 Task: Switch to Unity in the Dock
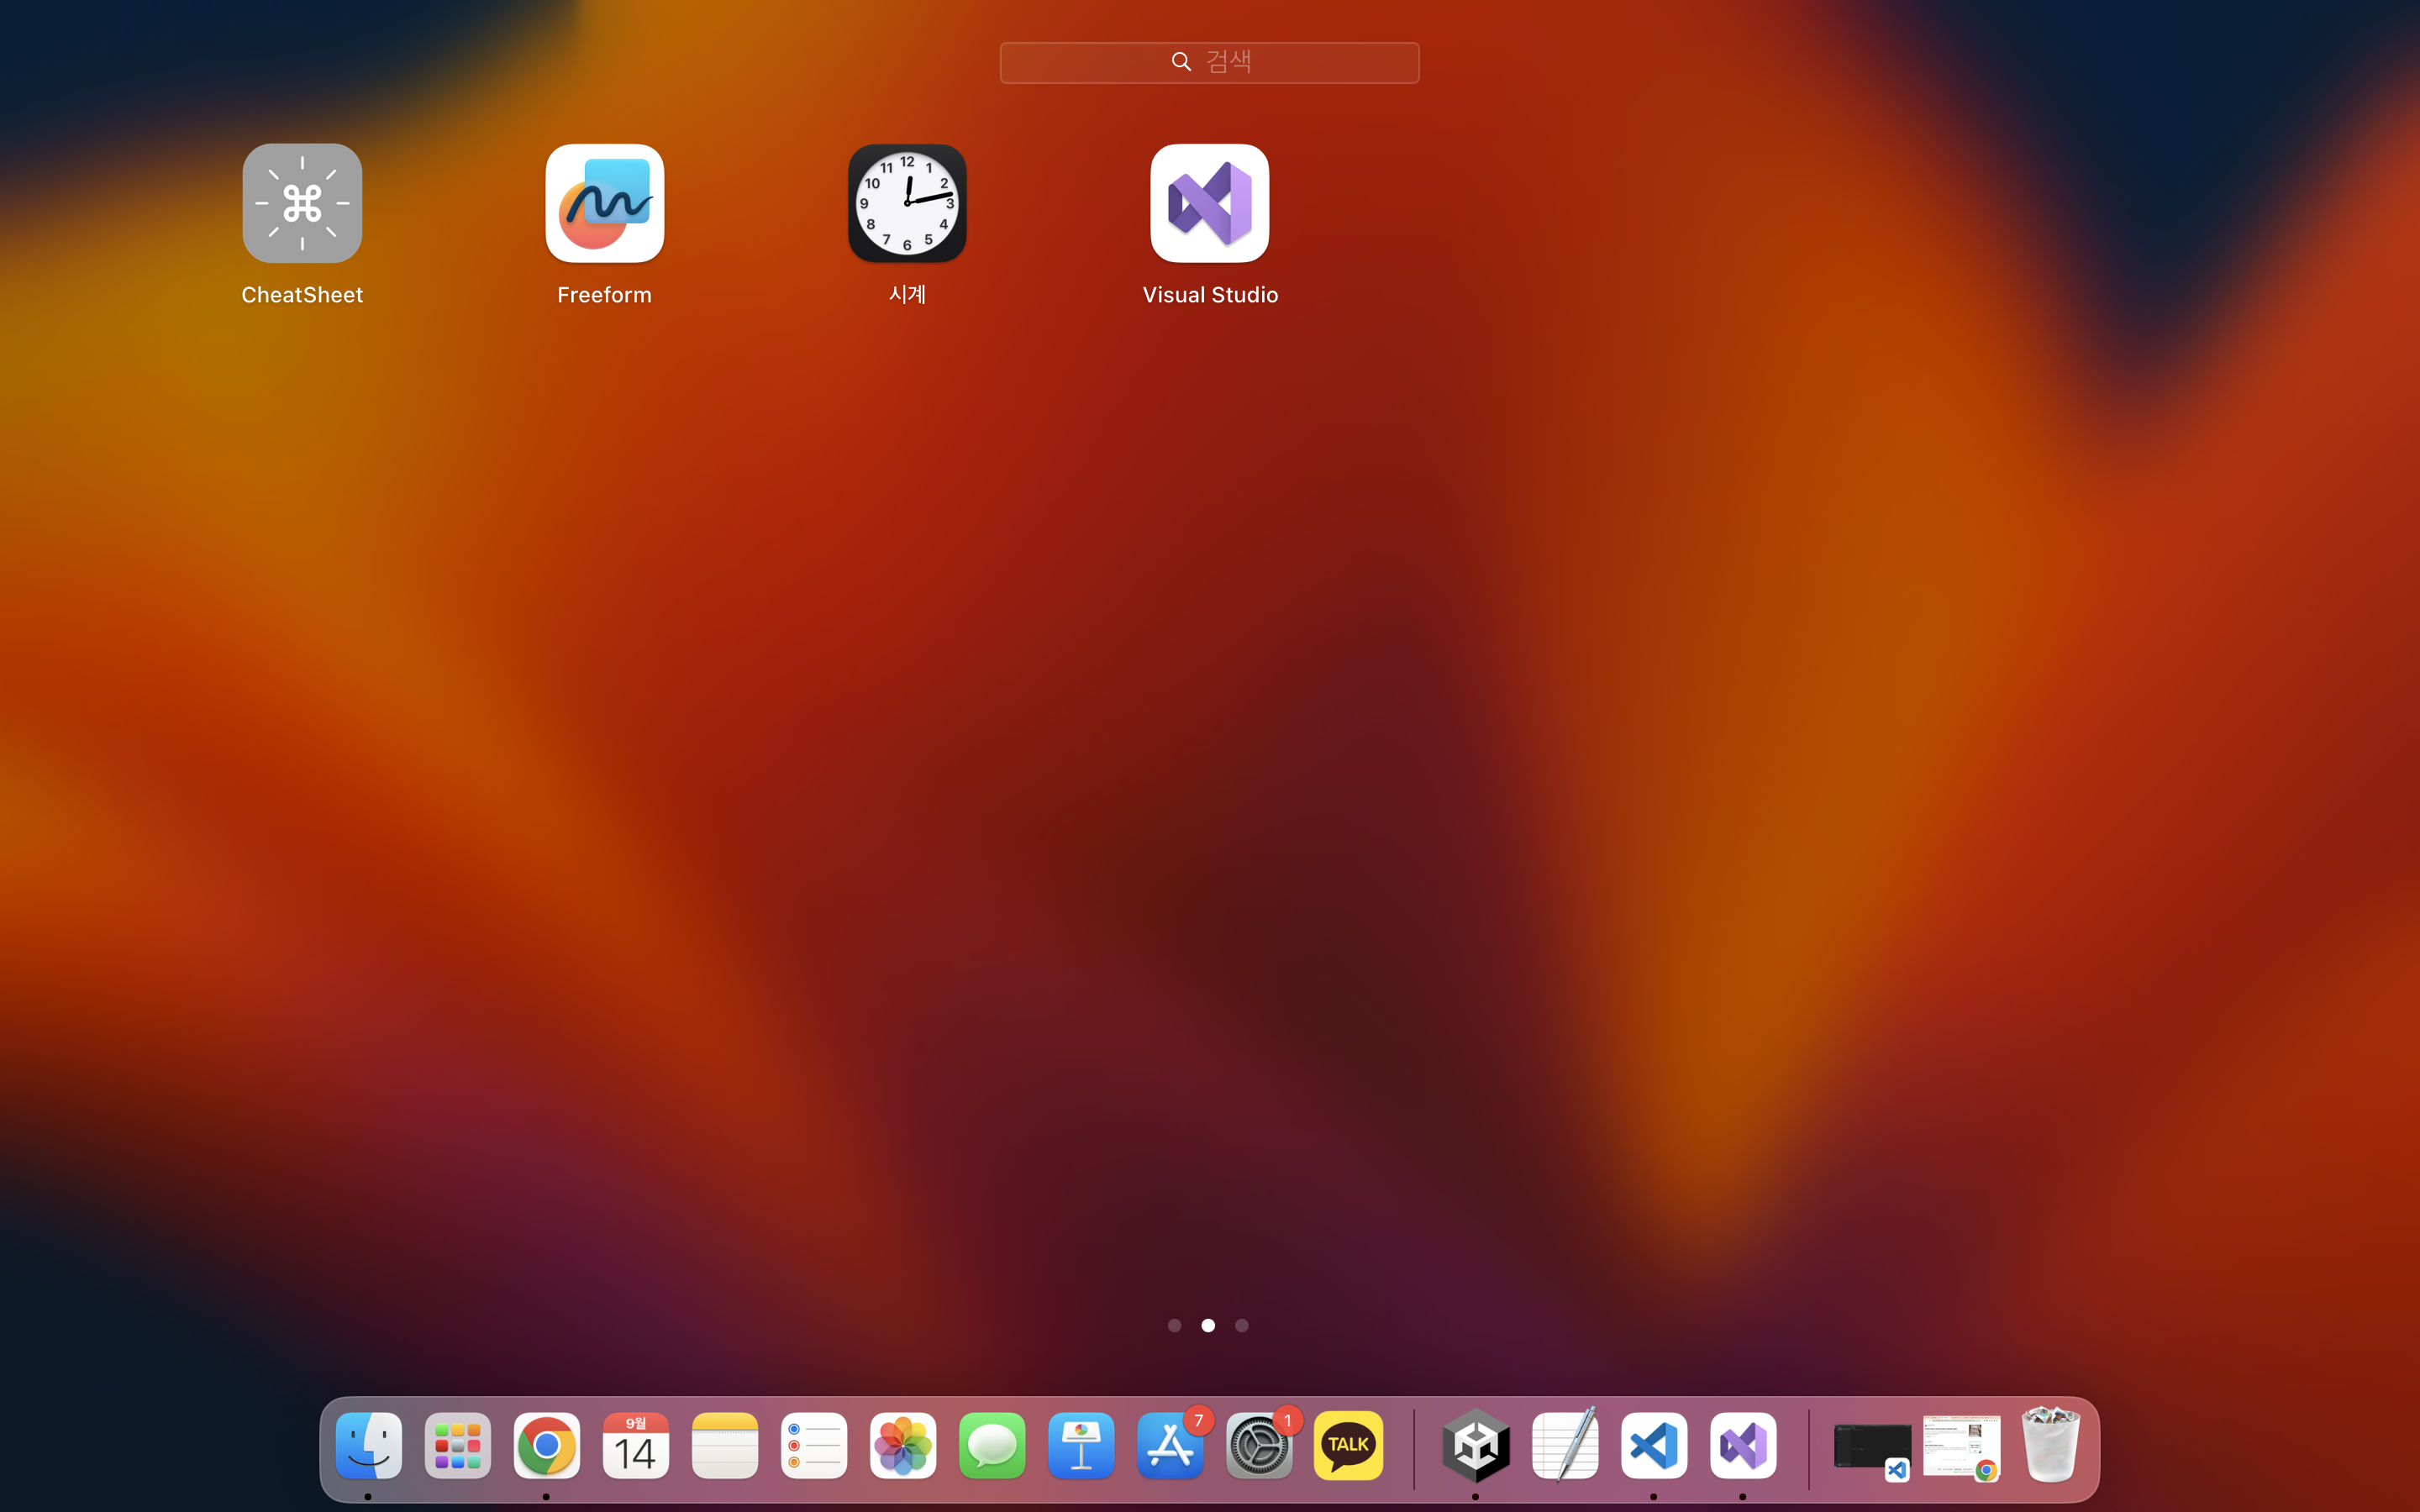coord(1476,1446)
